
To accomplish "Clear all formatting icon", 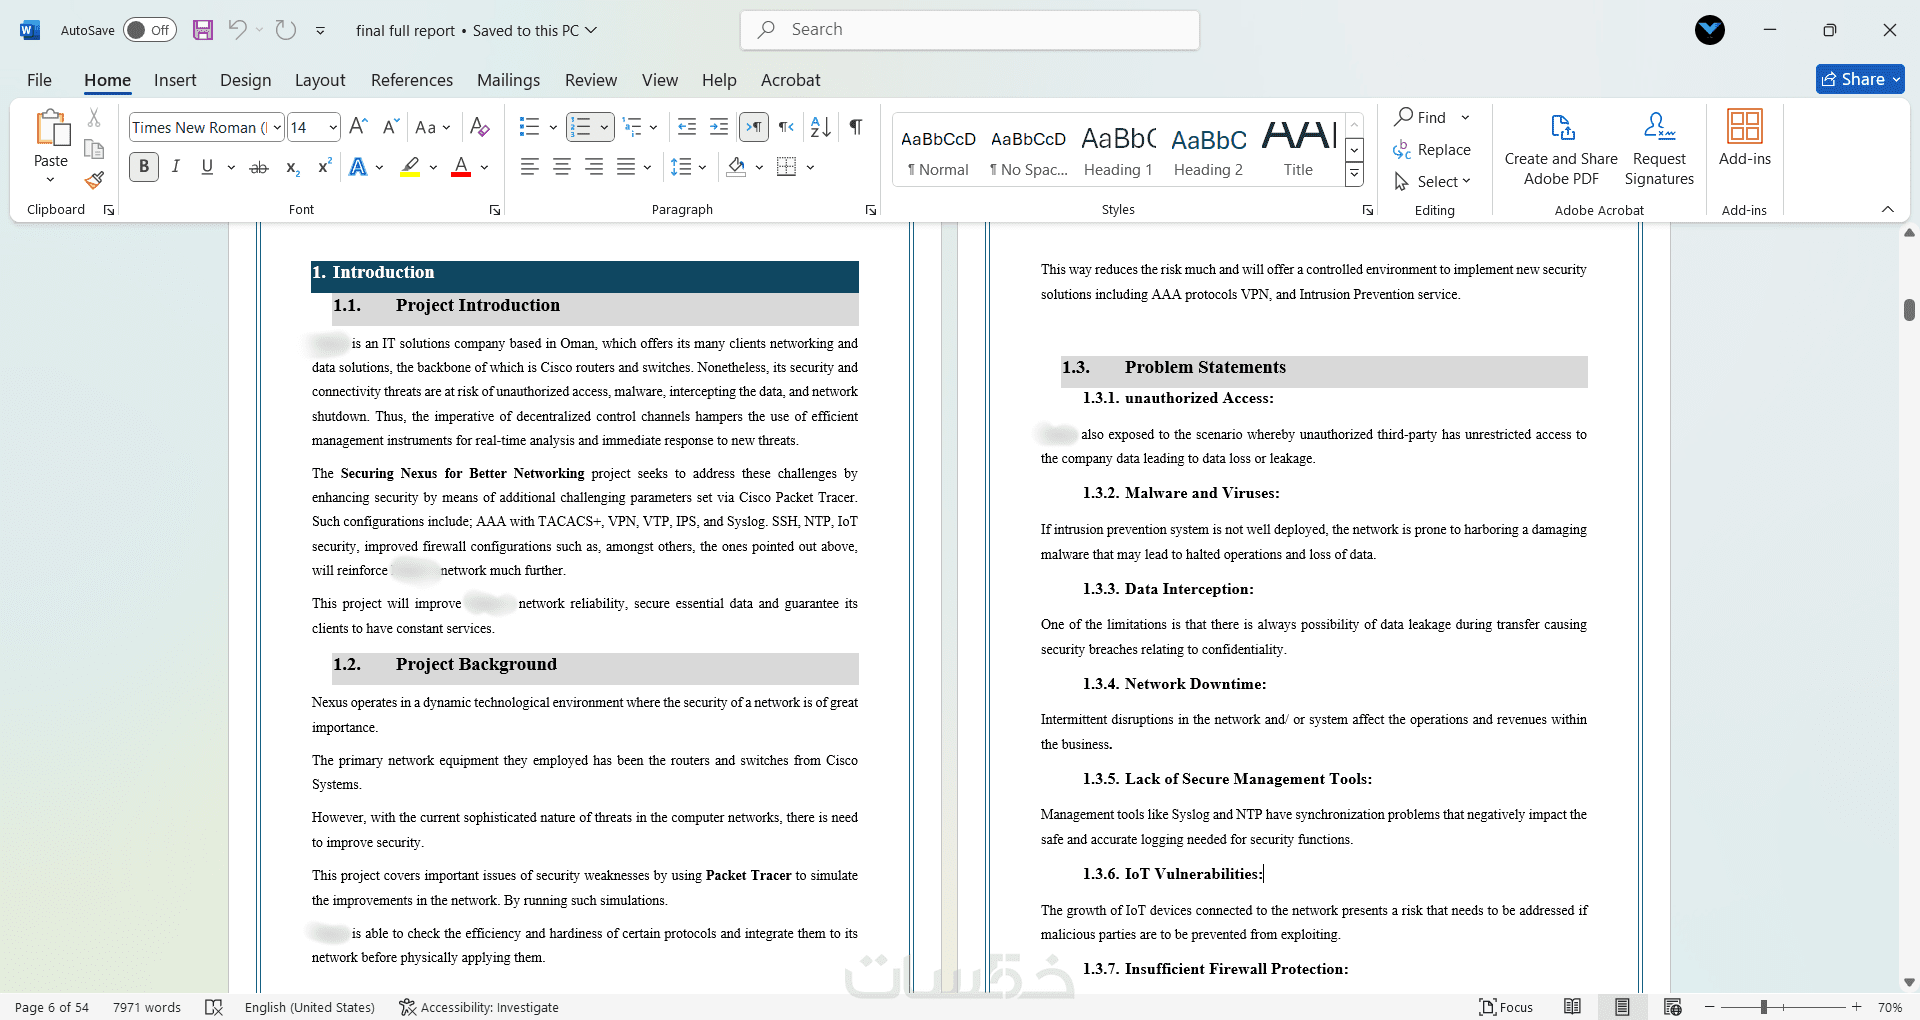I will click(480, 127).
